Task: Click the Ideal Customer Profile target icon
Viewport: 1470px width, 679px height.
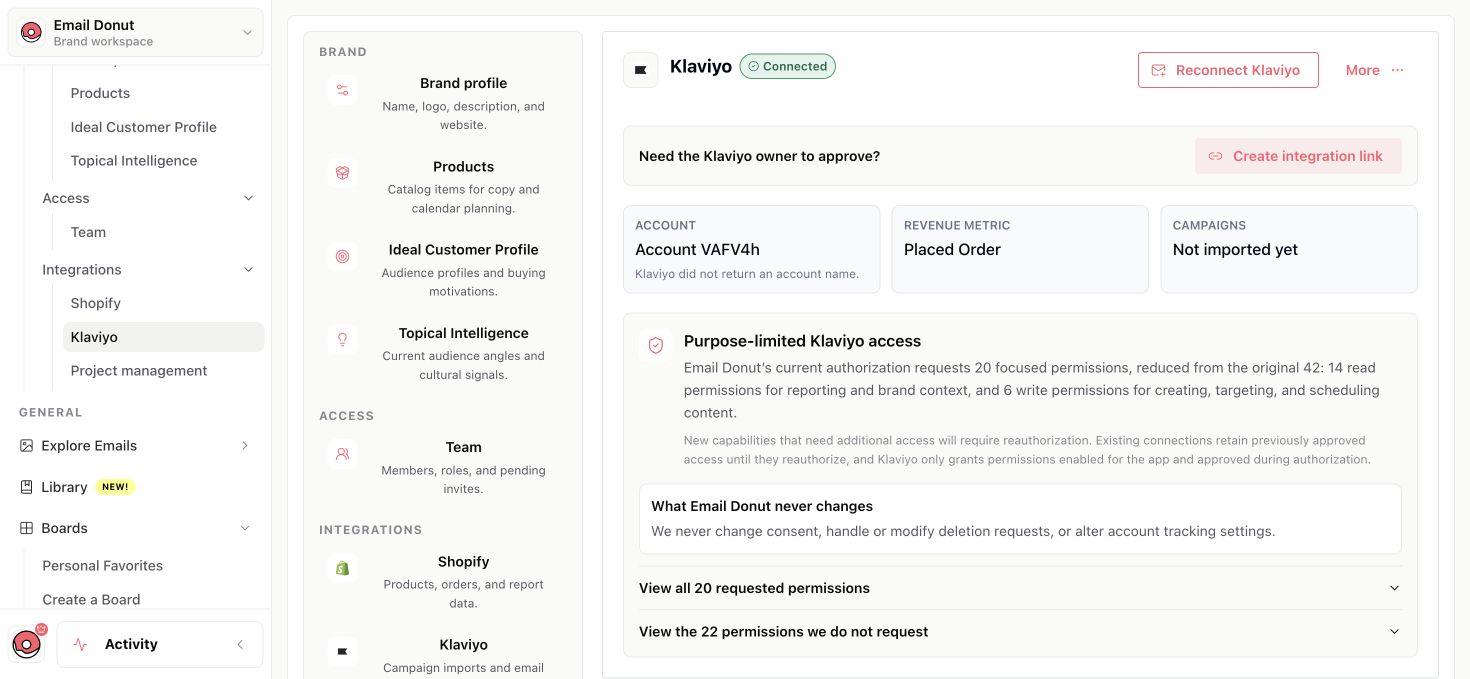Action: (342, 256)
